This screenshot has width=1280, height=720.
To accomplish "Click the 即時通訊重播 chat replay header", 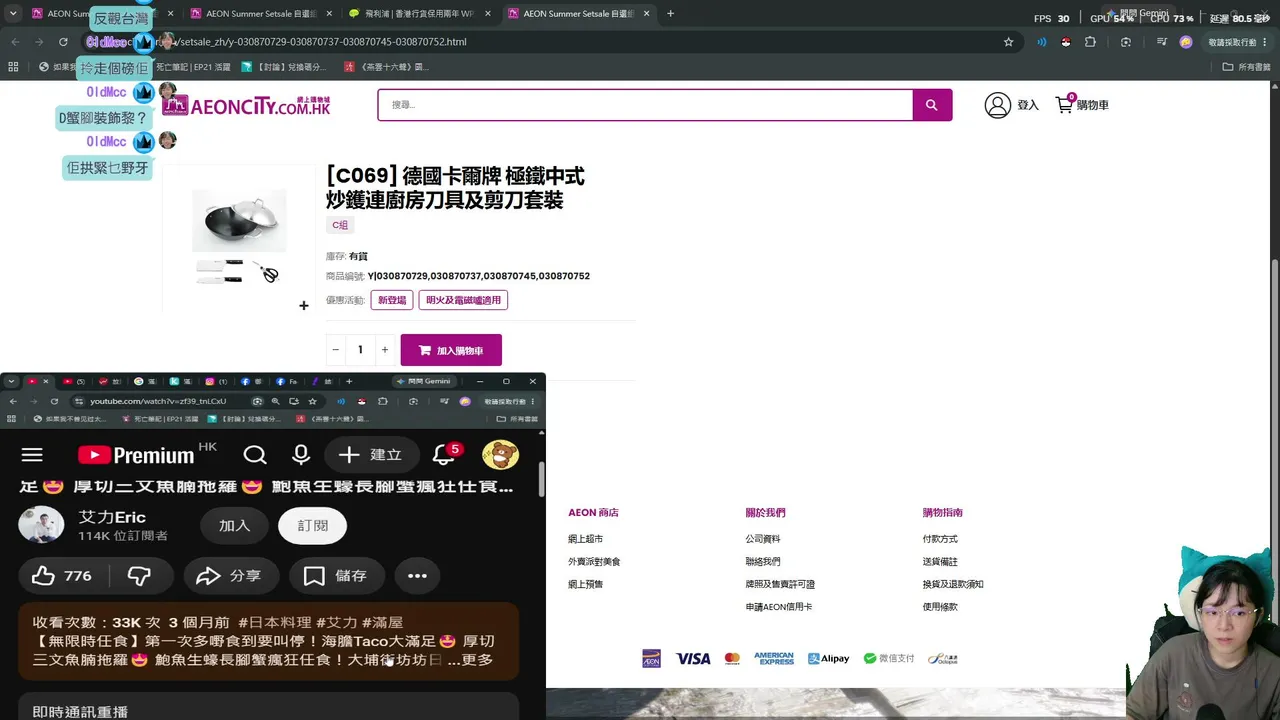I will point(80,712).
